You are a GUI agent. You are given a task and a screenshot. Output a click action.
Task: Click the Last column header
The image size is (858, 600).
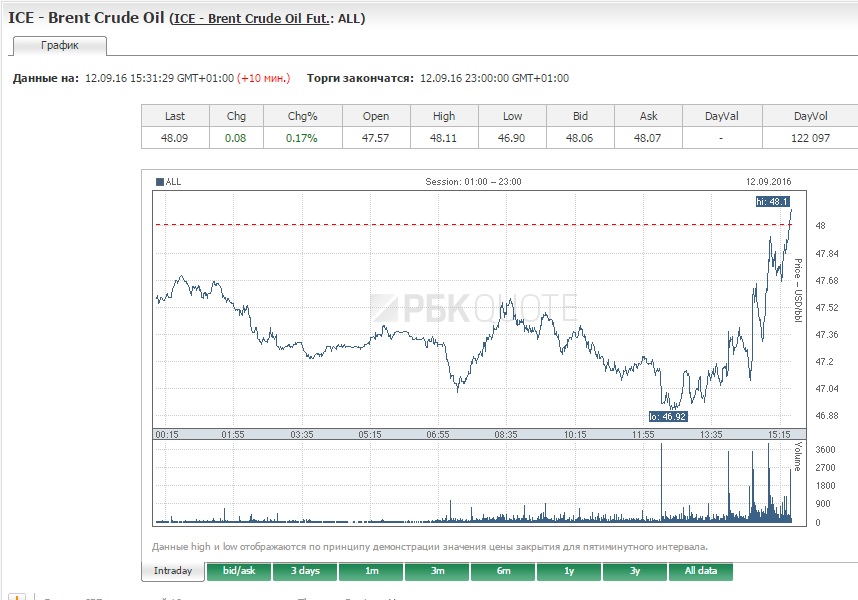click(x=175, y=116)
